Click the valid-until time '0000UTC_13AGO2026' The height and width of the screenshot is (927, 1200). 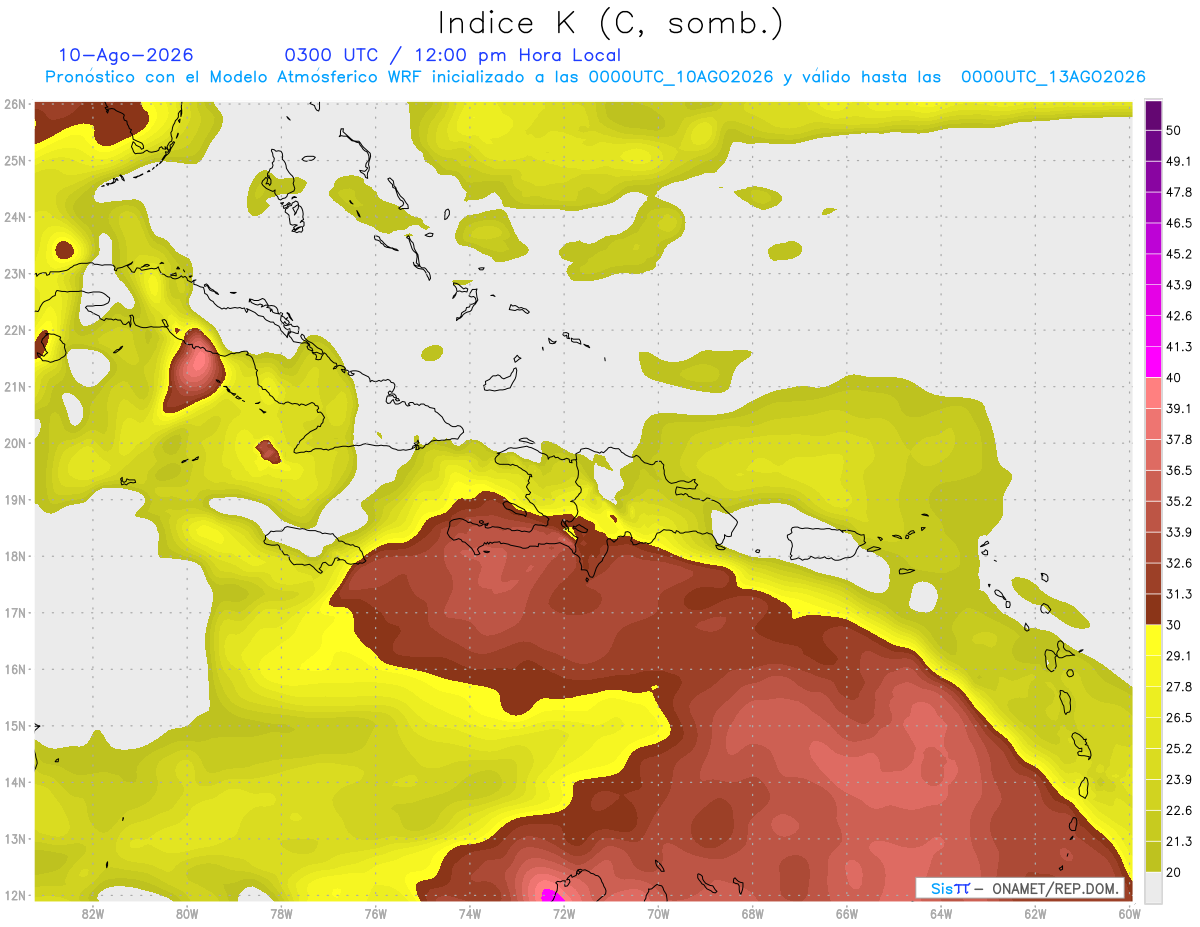coord(1053,77)
